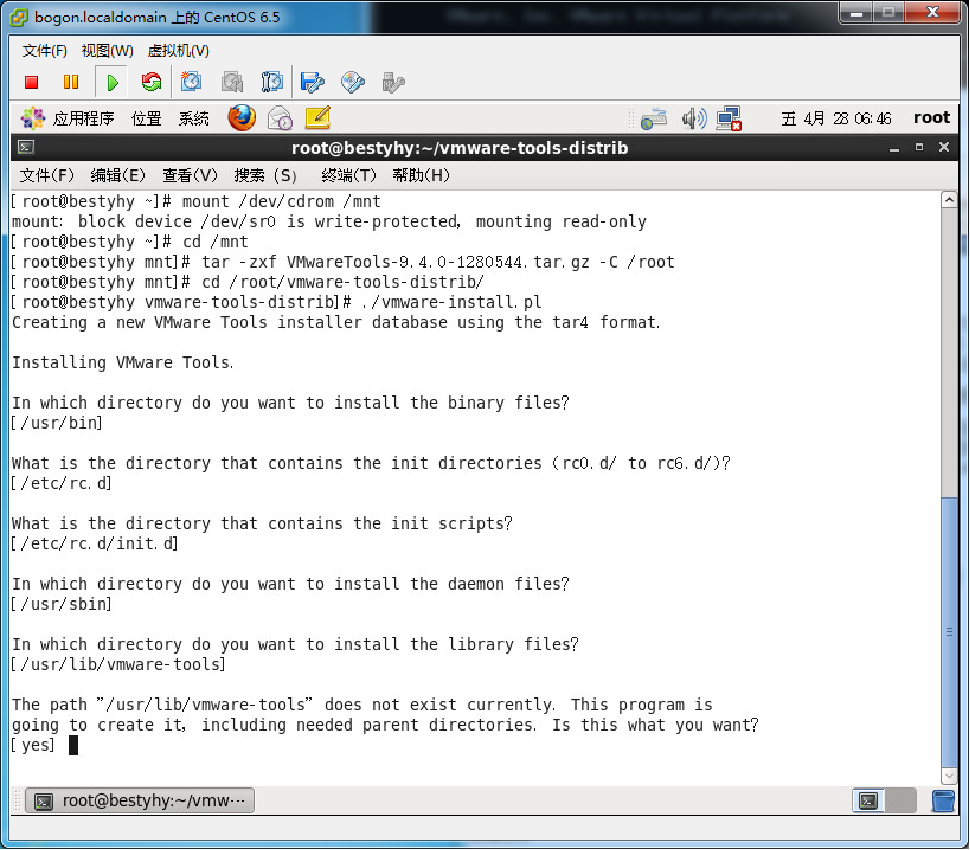
Task: Click the CD/DVD connect device icon
Action: click(353, 82)
